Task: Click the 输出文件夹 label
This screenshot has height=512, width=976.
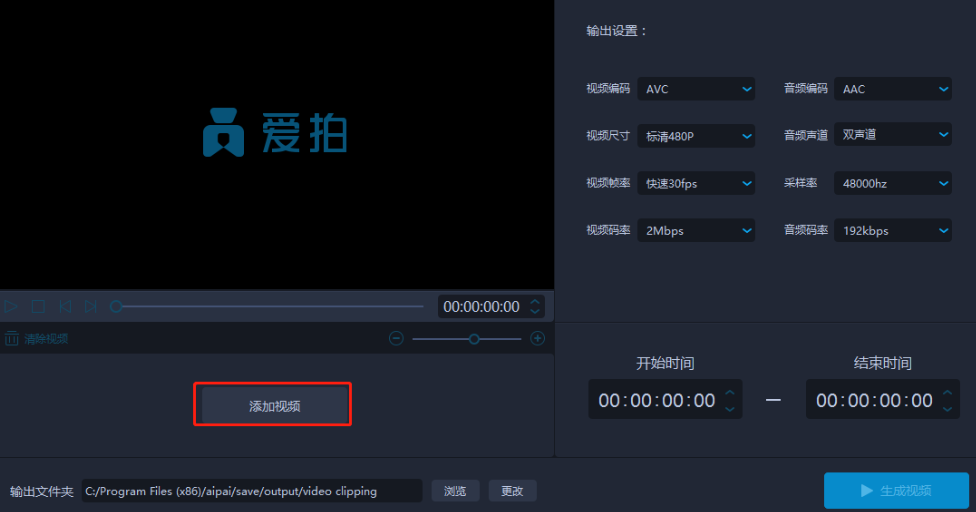Action: pyautogui.click(x=42, y=491)
